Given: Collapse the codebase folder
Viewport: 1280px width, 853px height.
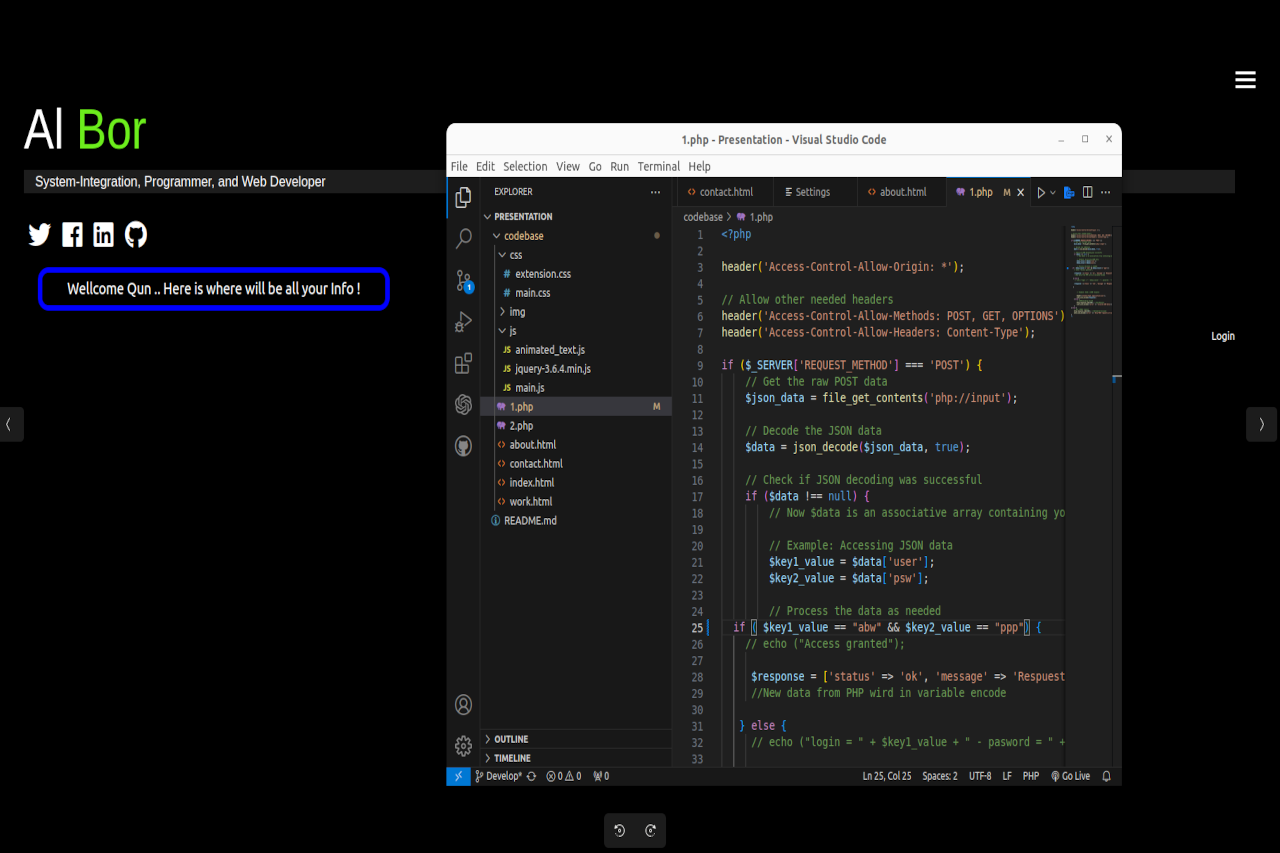Looking at the screenshot, I should (523, 236).
